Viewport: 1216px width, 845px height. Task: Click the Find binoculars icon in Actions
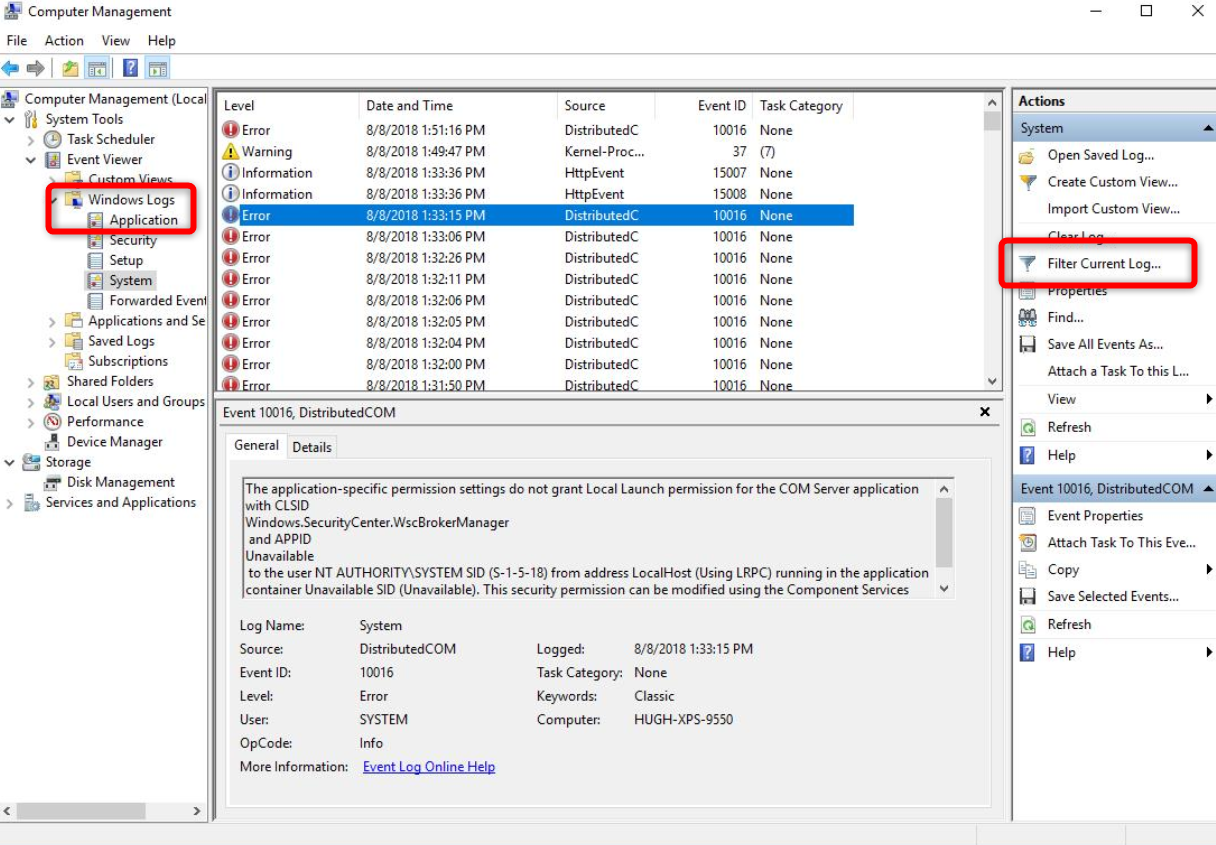(x=1027, y=317)
